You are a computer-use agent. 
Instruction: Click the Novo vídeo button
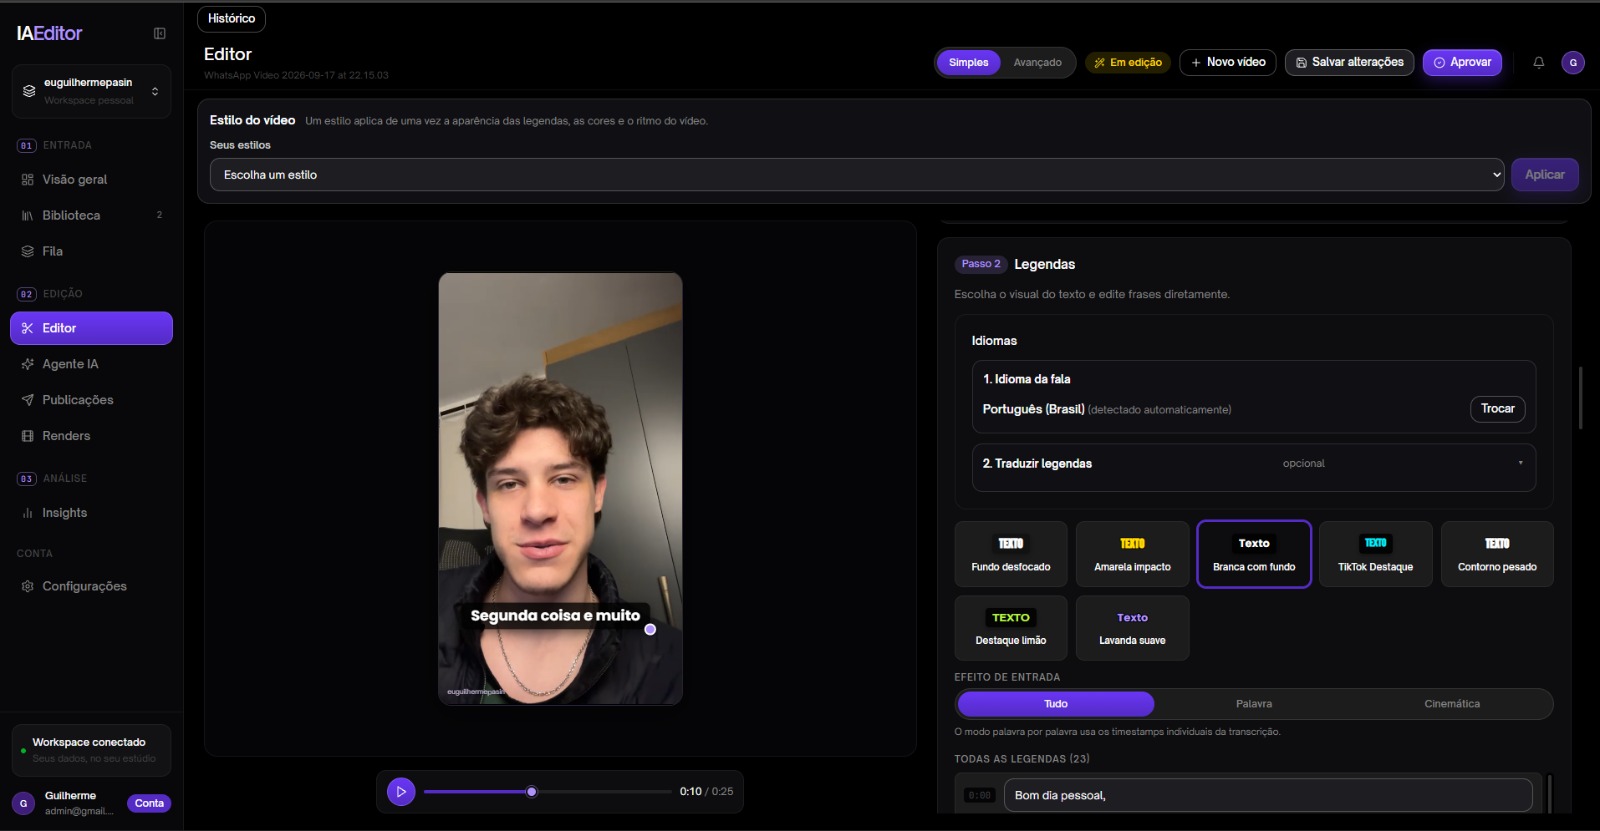(x=1228, y=62)
